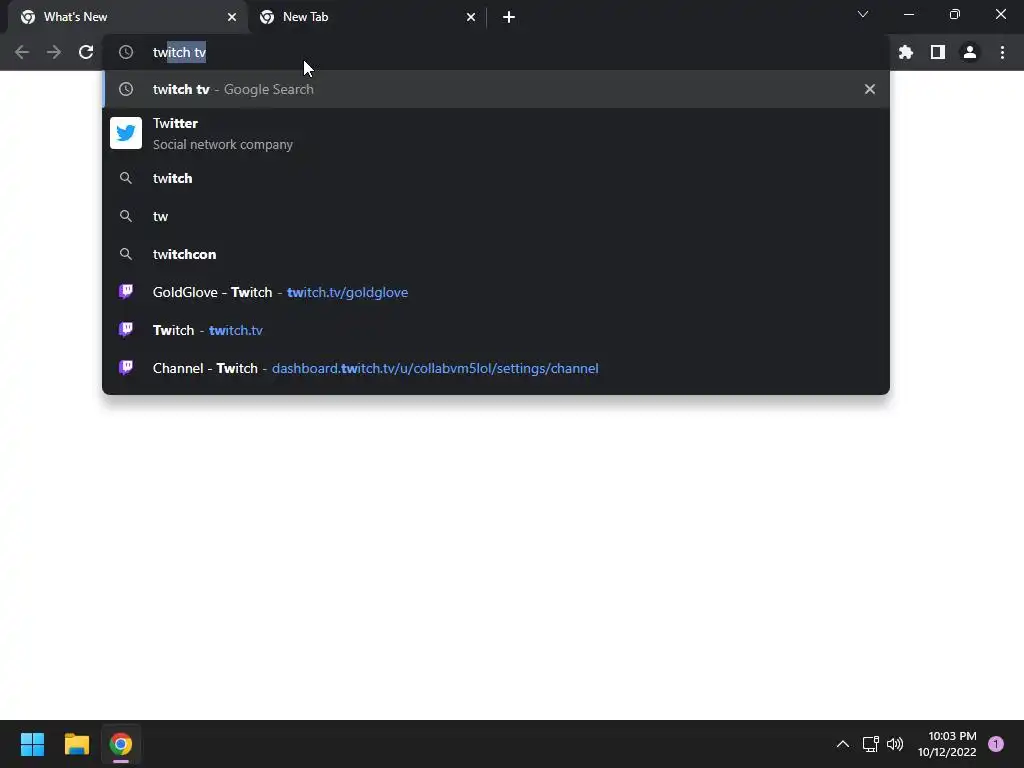
Task: Open a new tab with plus button
Action: point(509,17)
